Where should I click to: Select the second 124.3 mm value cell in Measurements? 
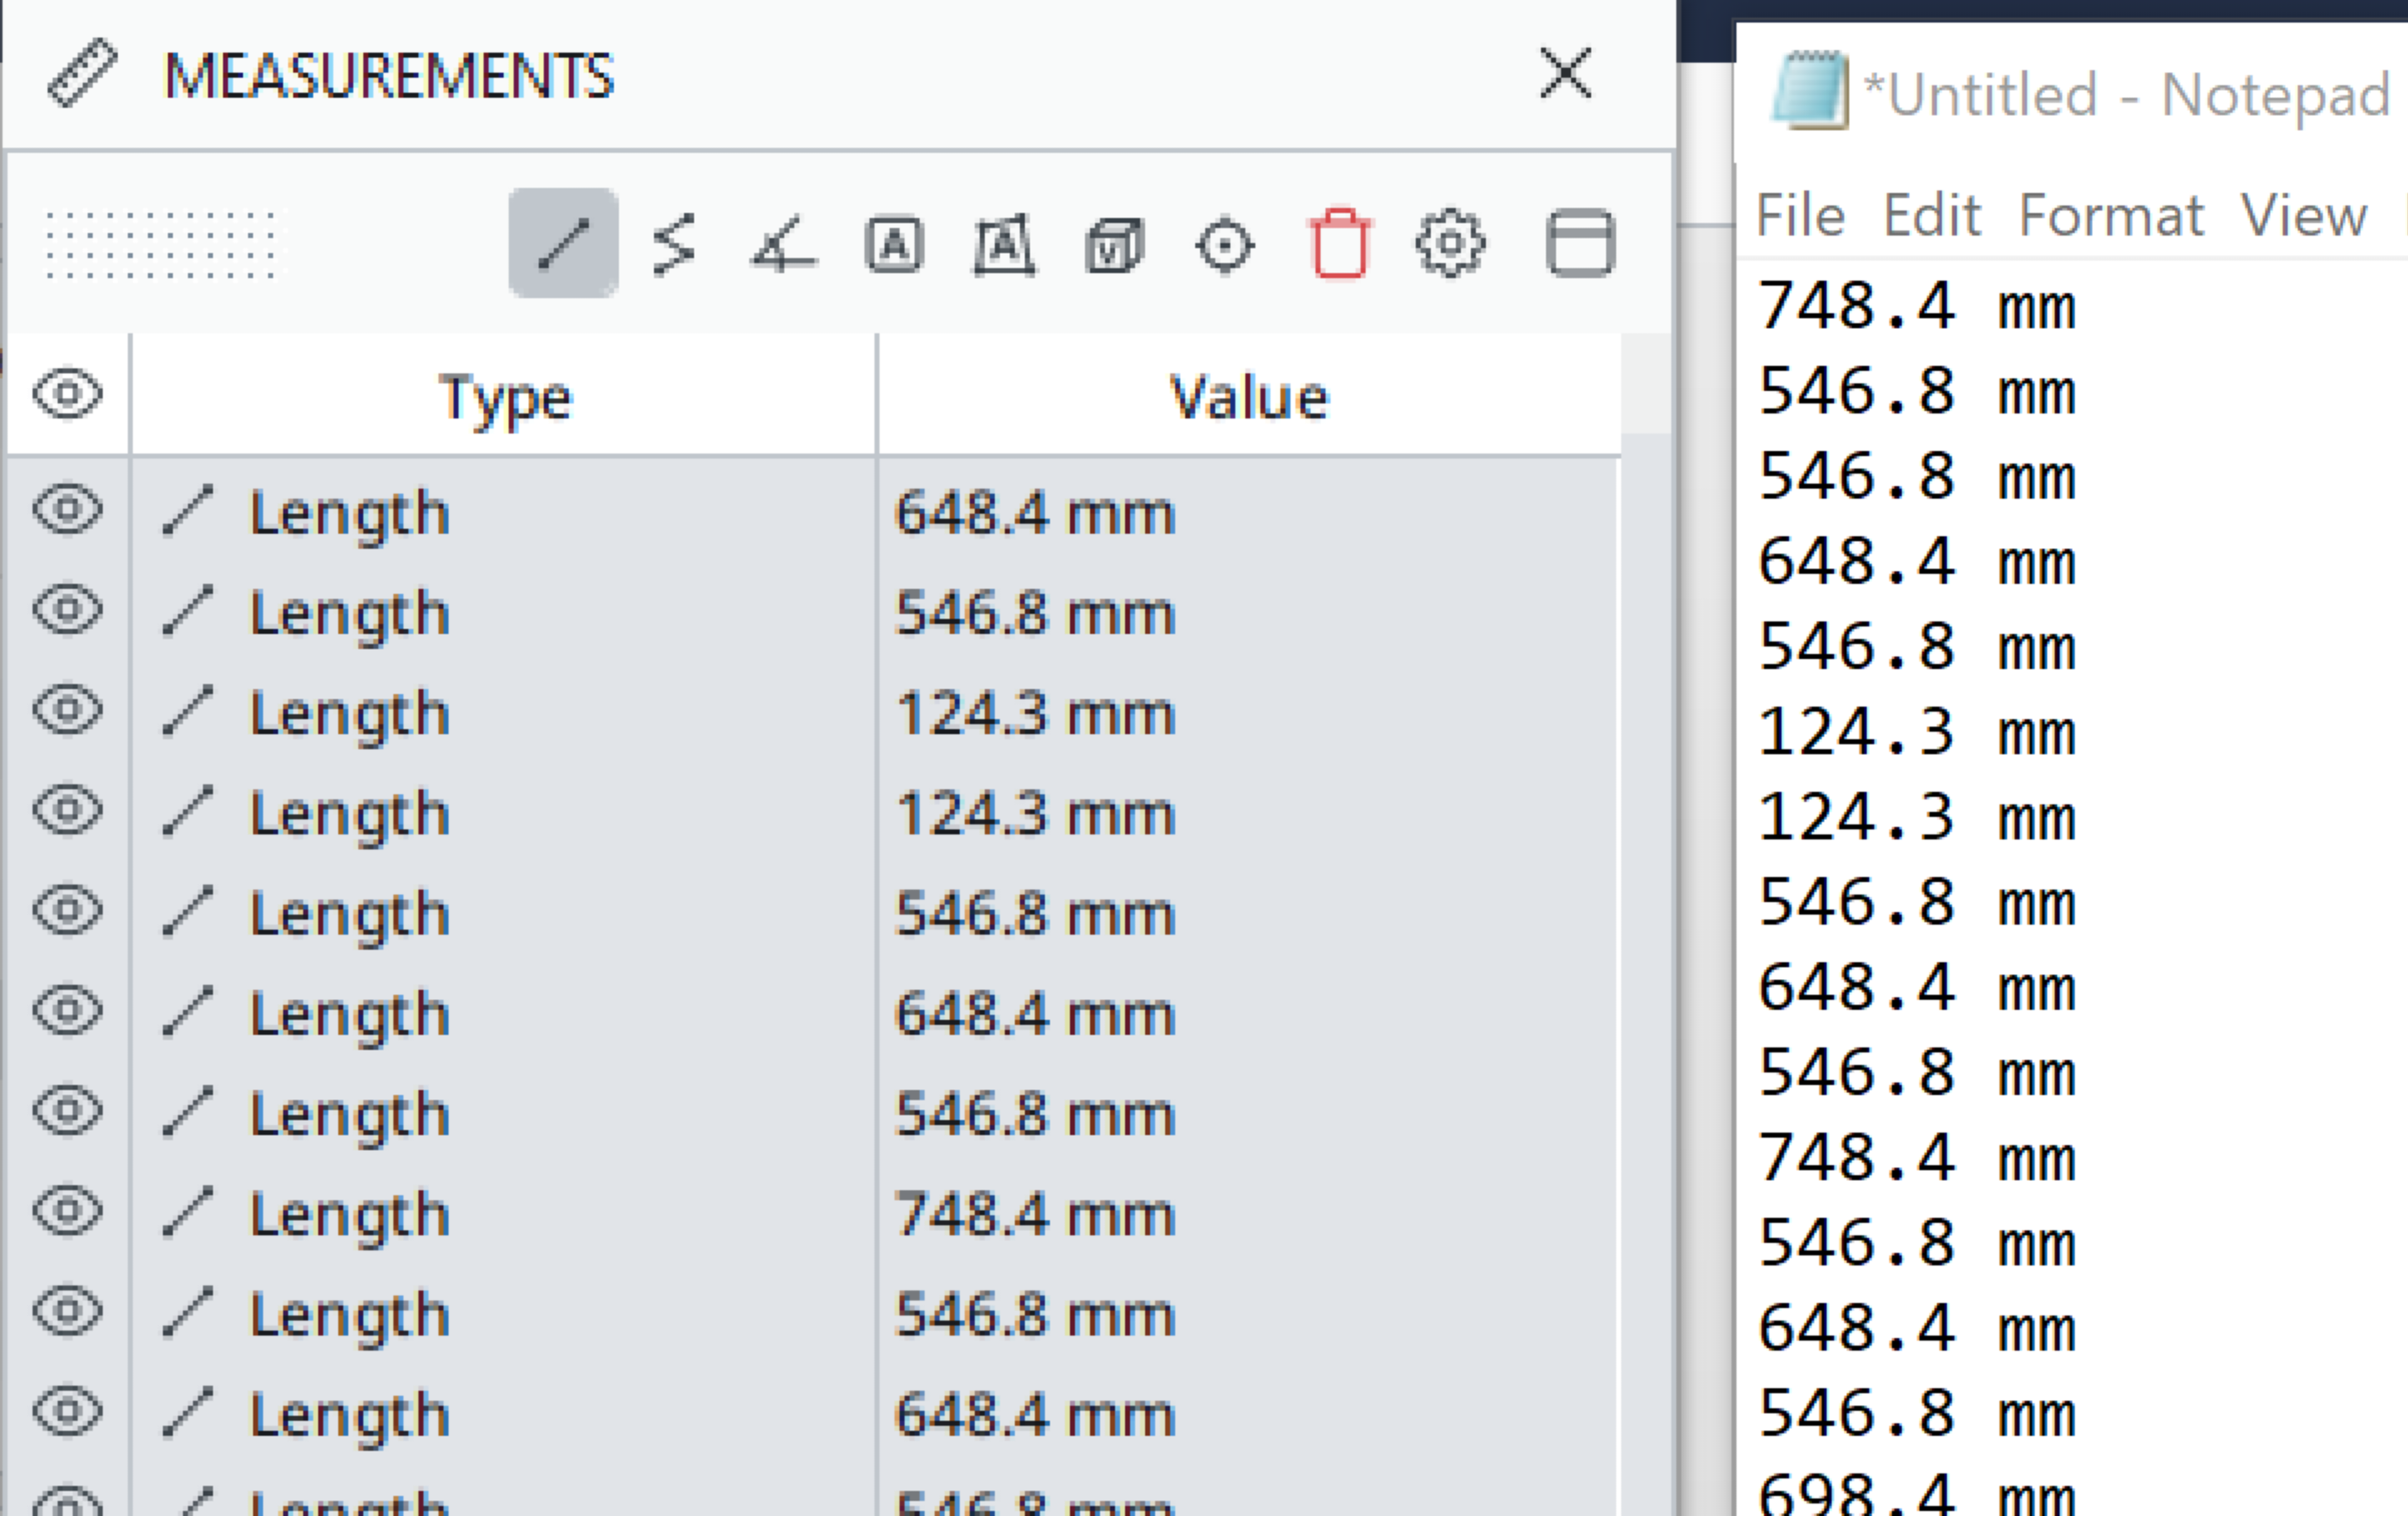(1248, 813)
